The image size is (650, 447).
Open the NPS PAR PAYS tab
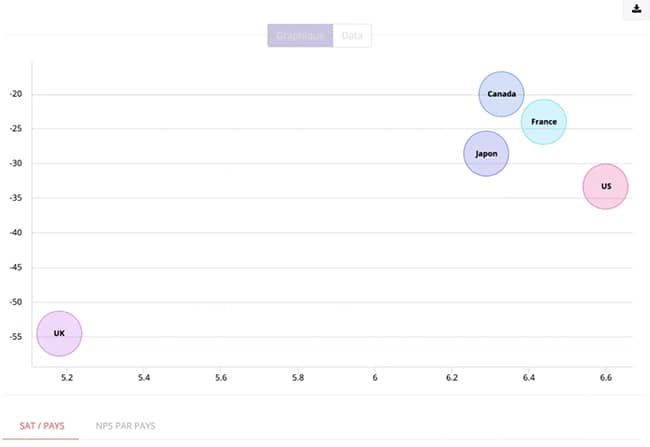[126, 426]
